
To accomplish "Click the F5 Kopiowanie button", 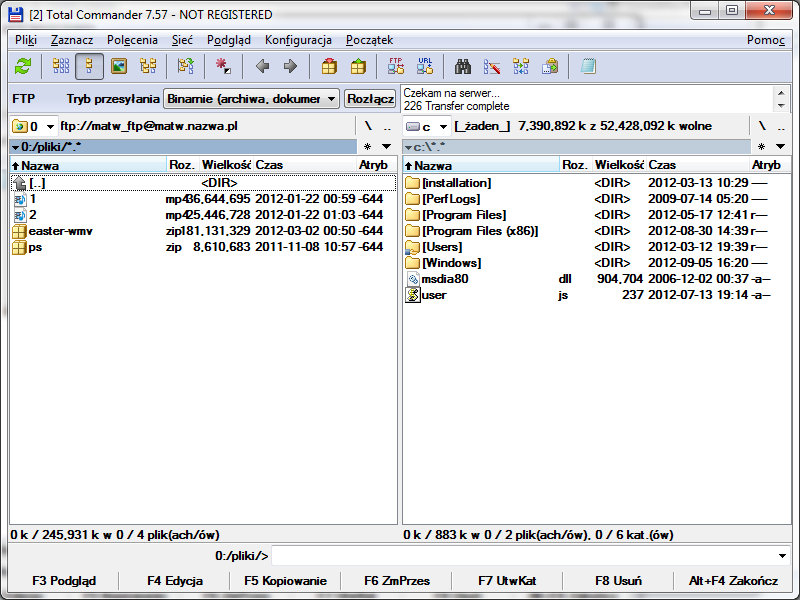I will tap(285, 581).
